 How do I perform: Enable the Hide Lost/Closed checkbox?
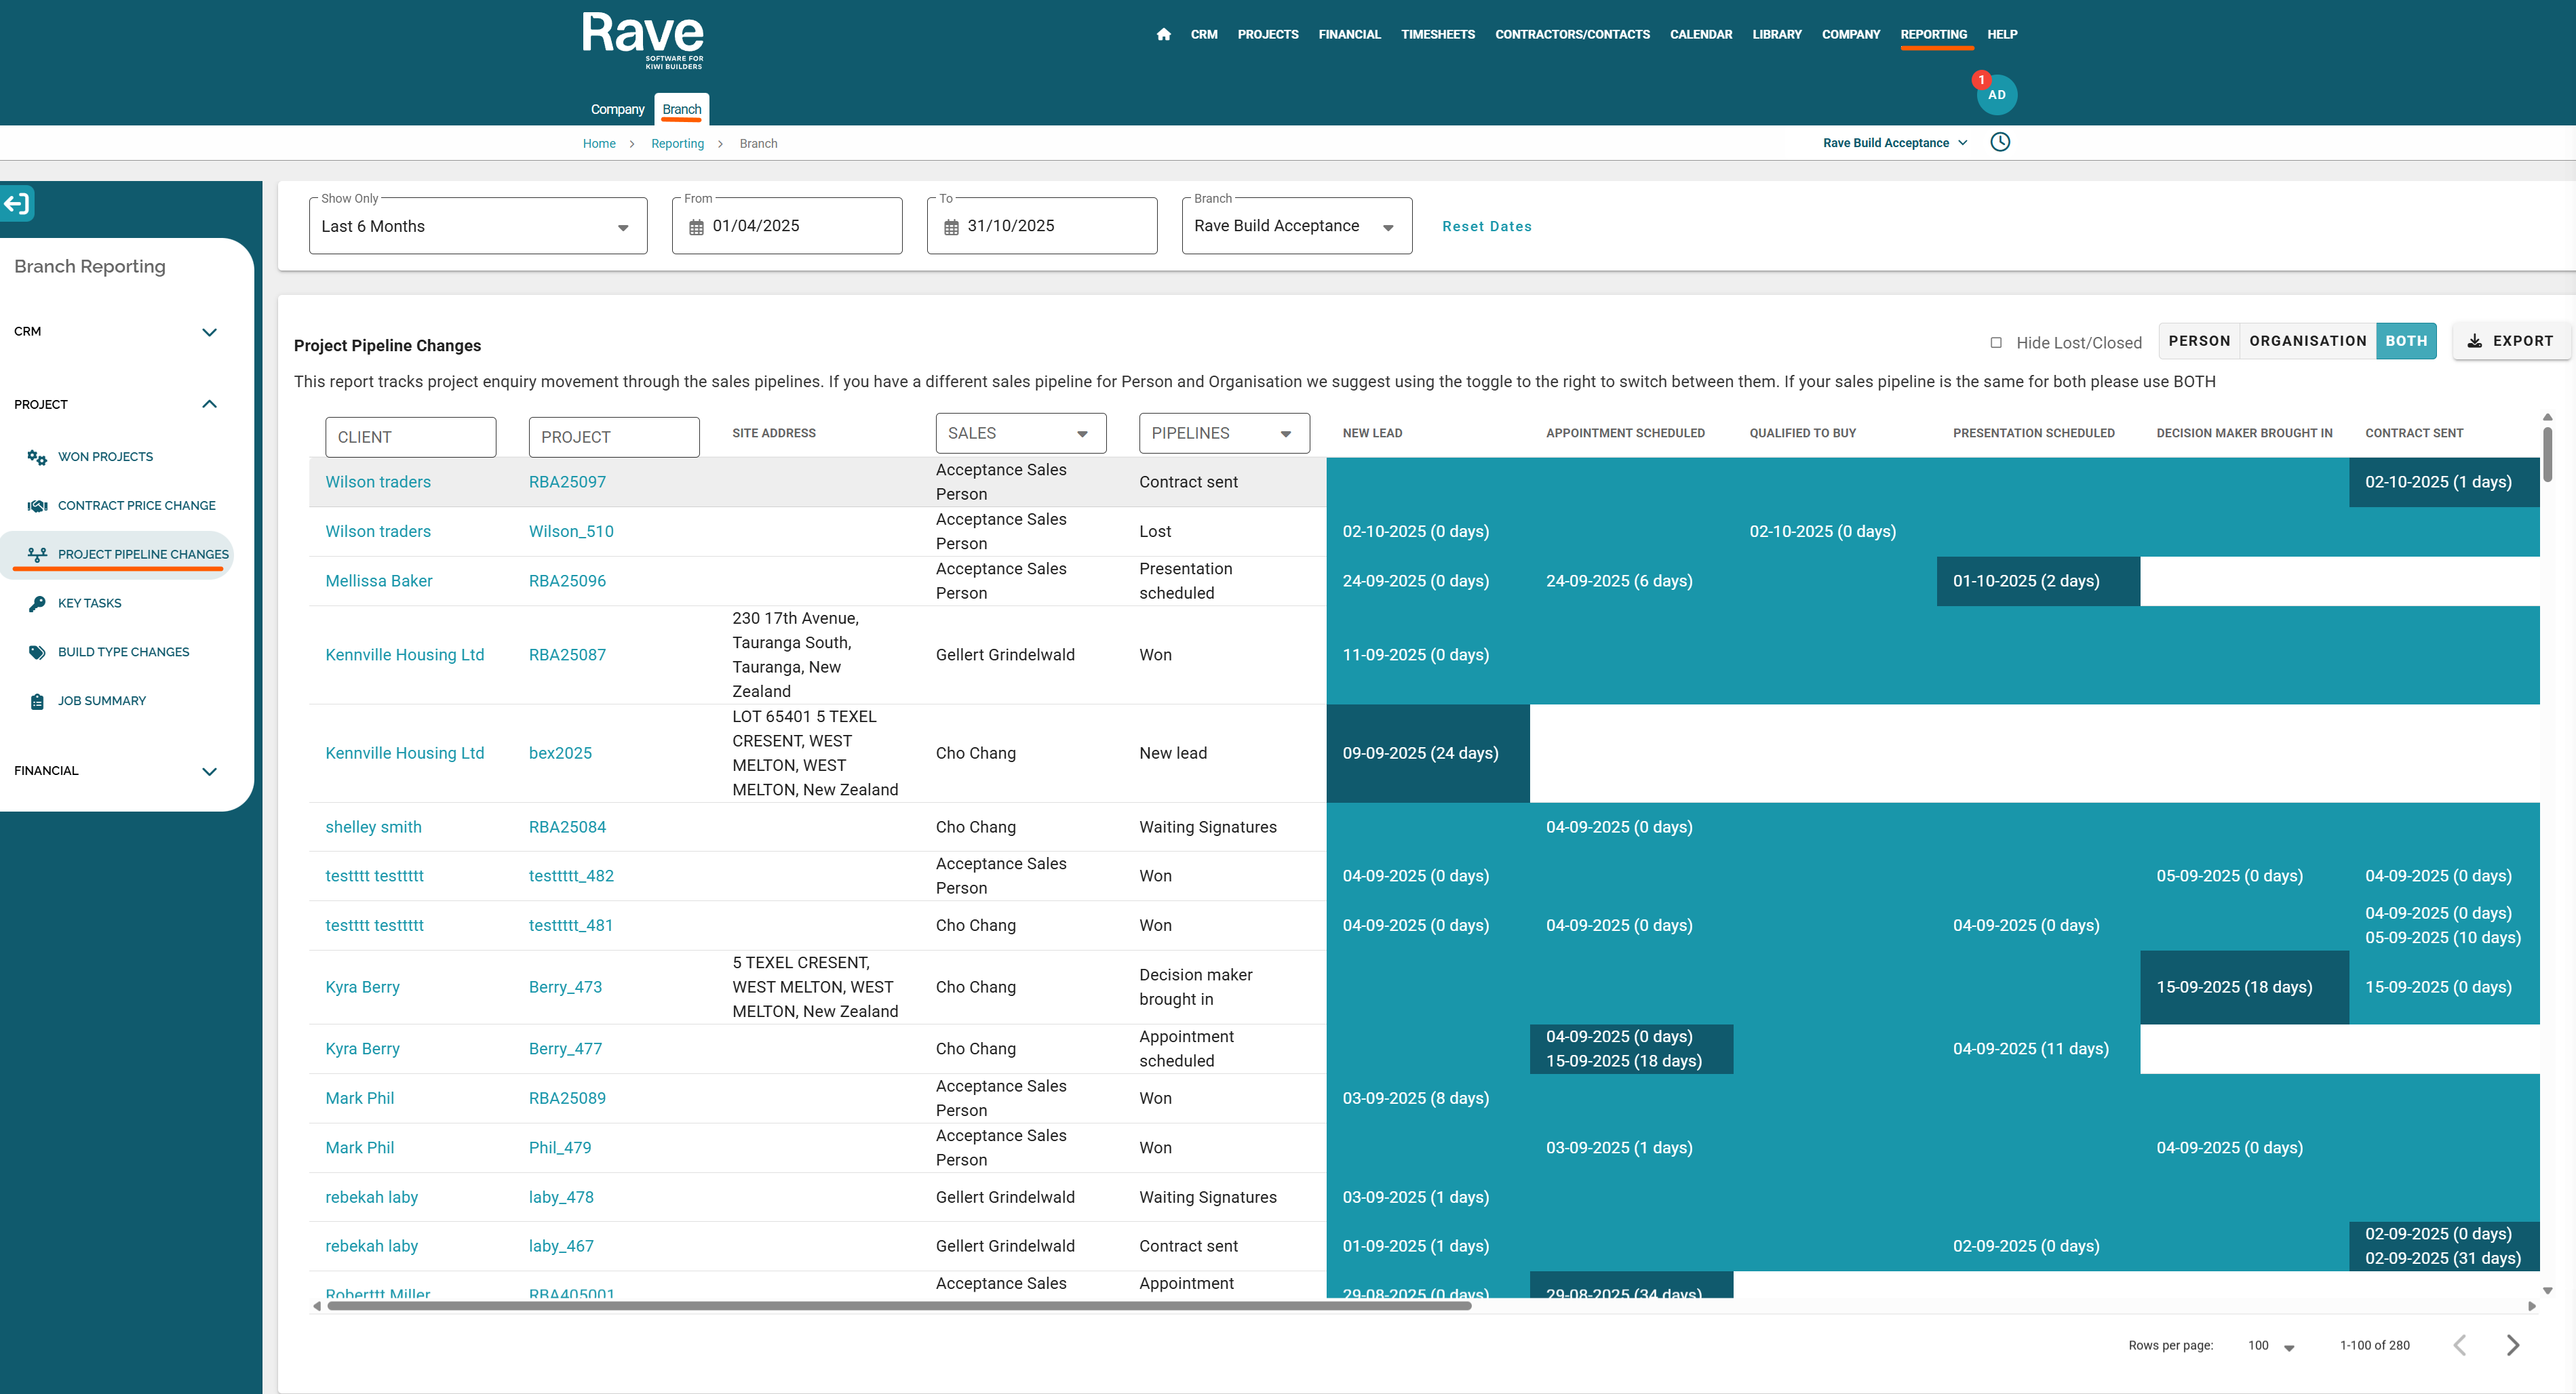click(x=1996, y=343)
